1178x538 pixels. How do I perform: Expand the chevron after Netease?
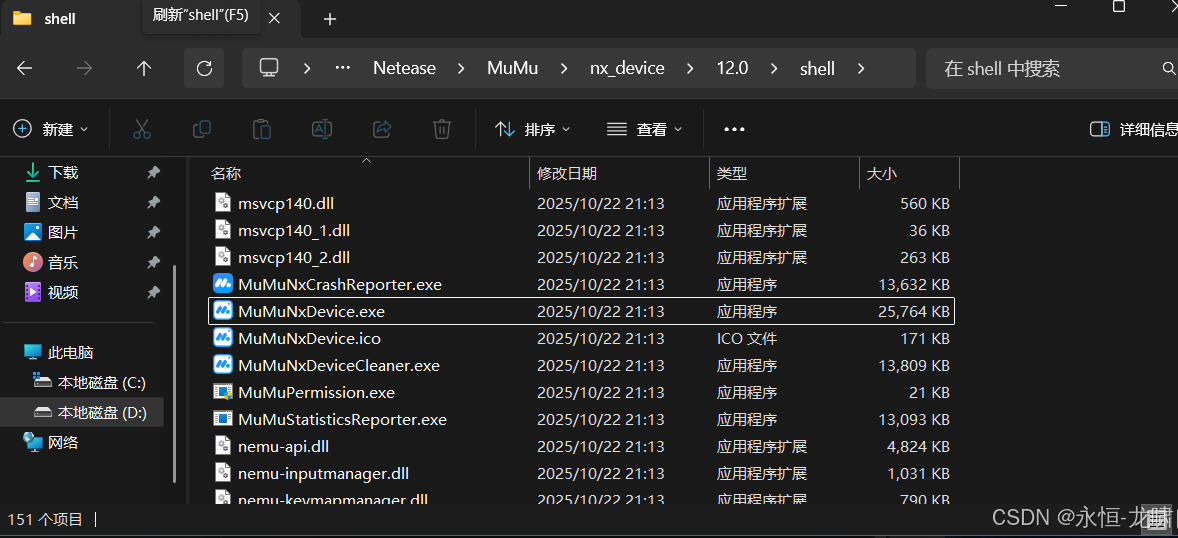click(461, 68)
